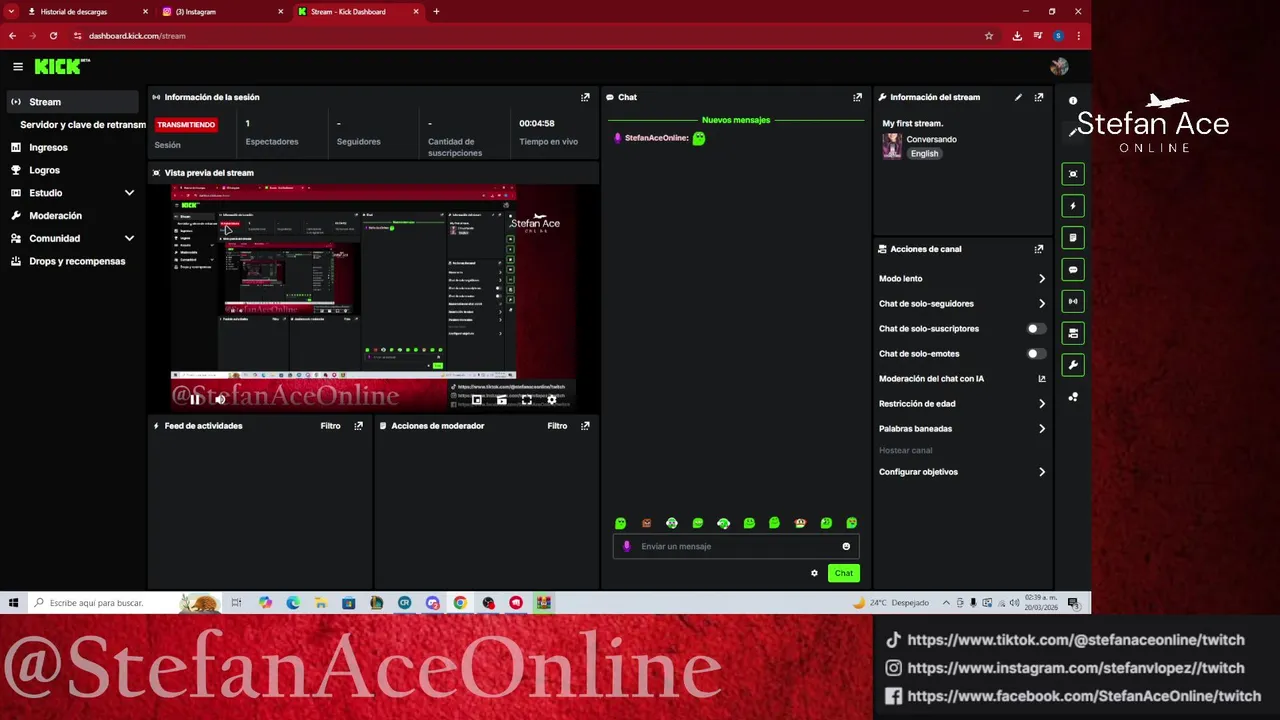Toggle the channel actions widget icon
This screenshot has width=1280, height=720.
[1073, 333]
